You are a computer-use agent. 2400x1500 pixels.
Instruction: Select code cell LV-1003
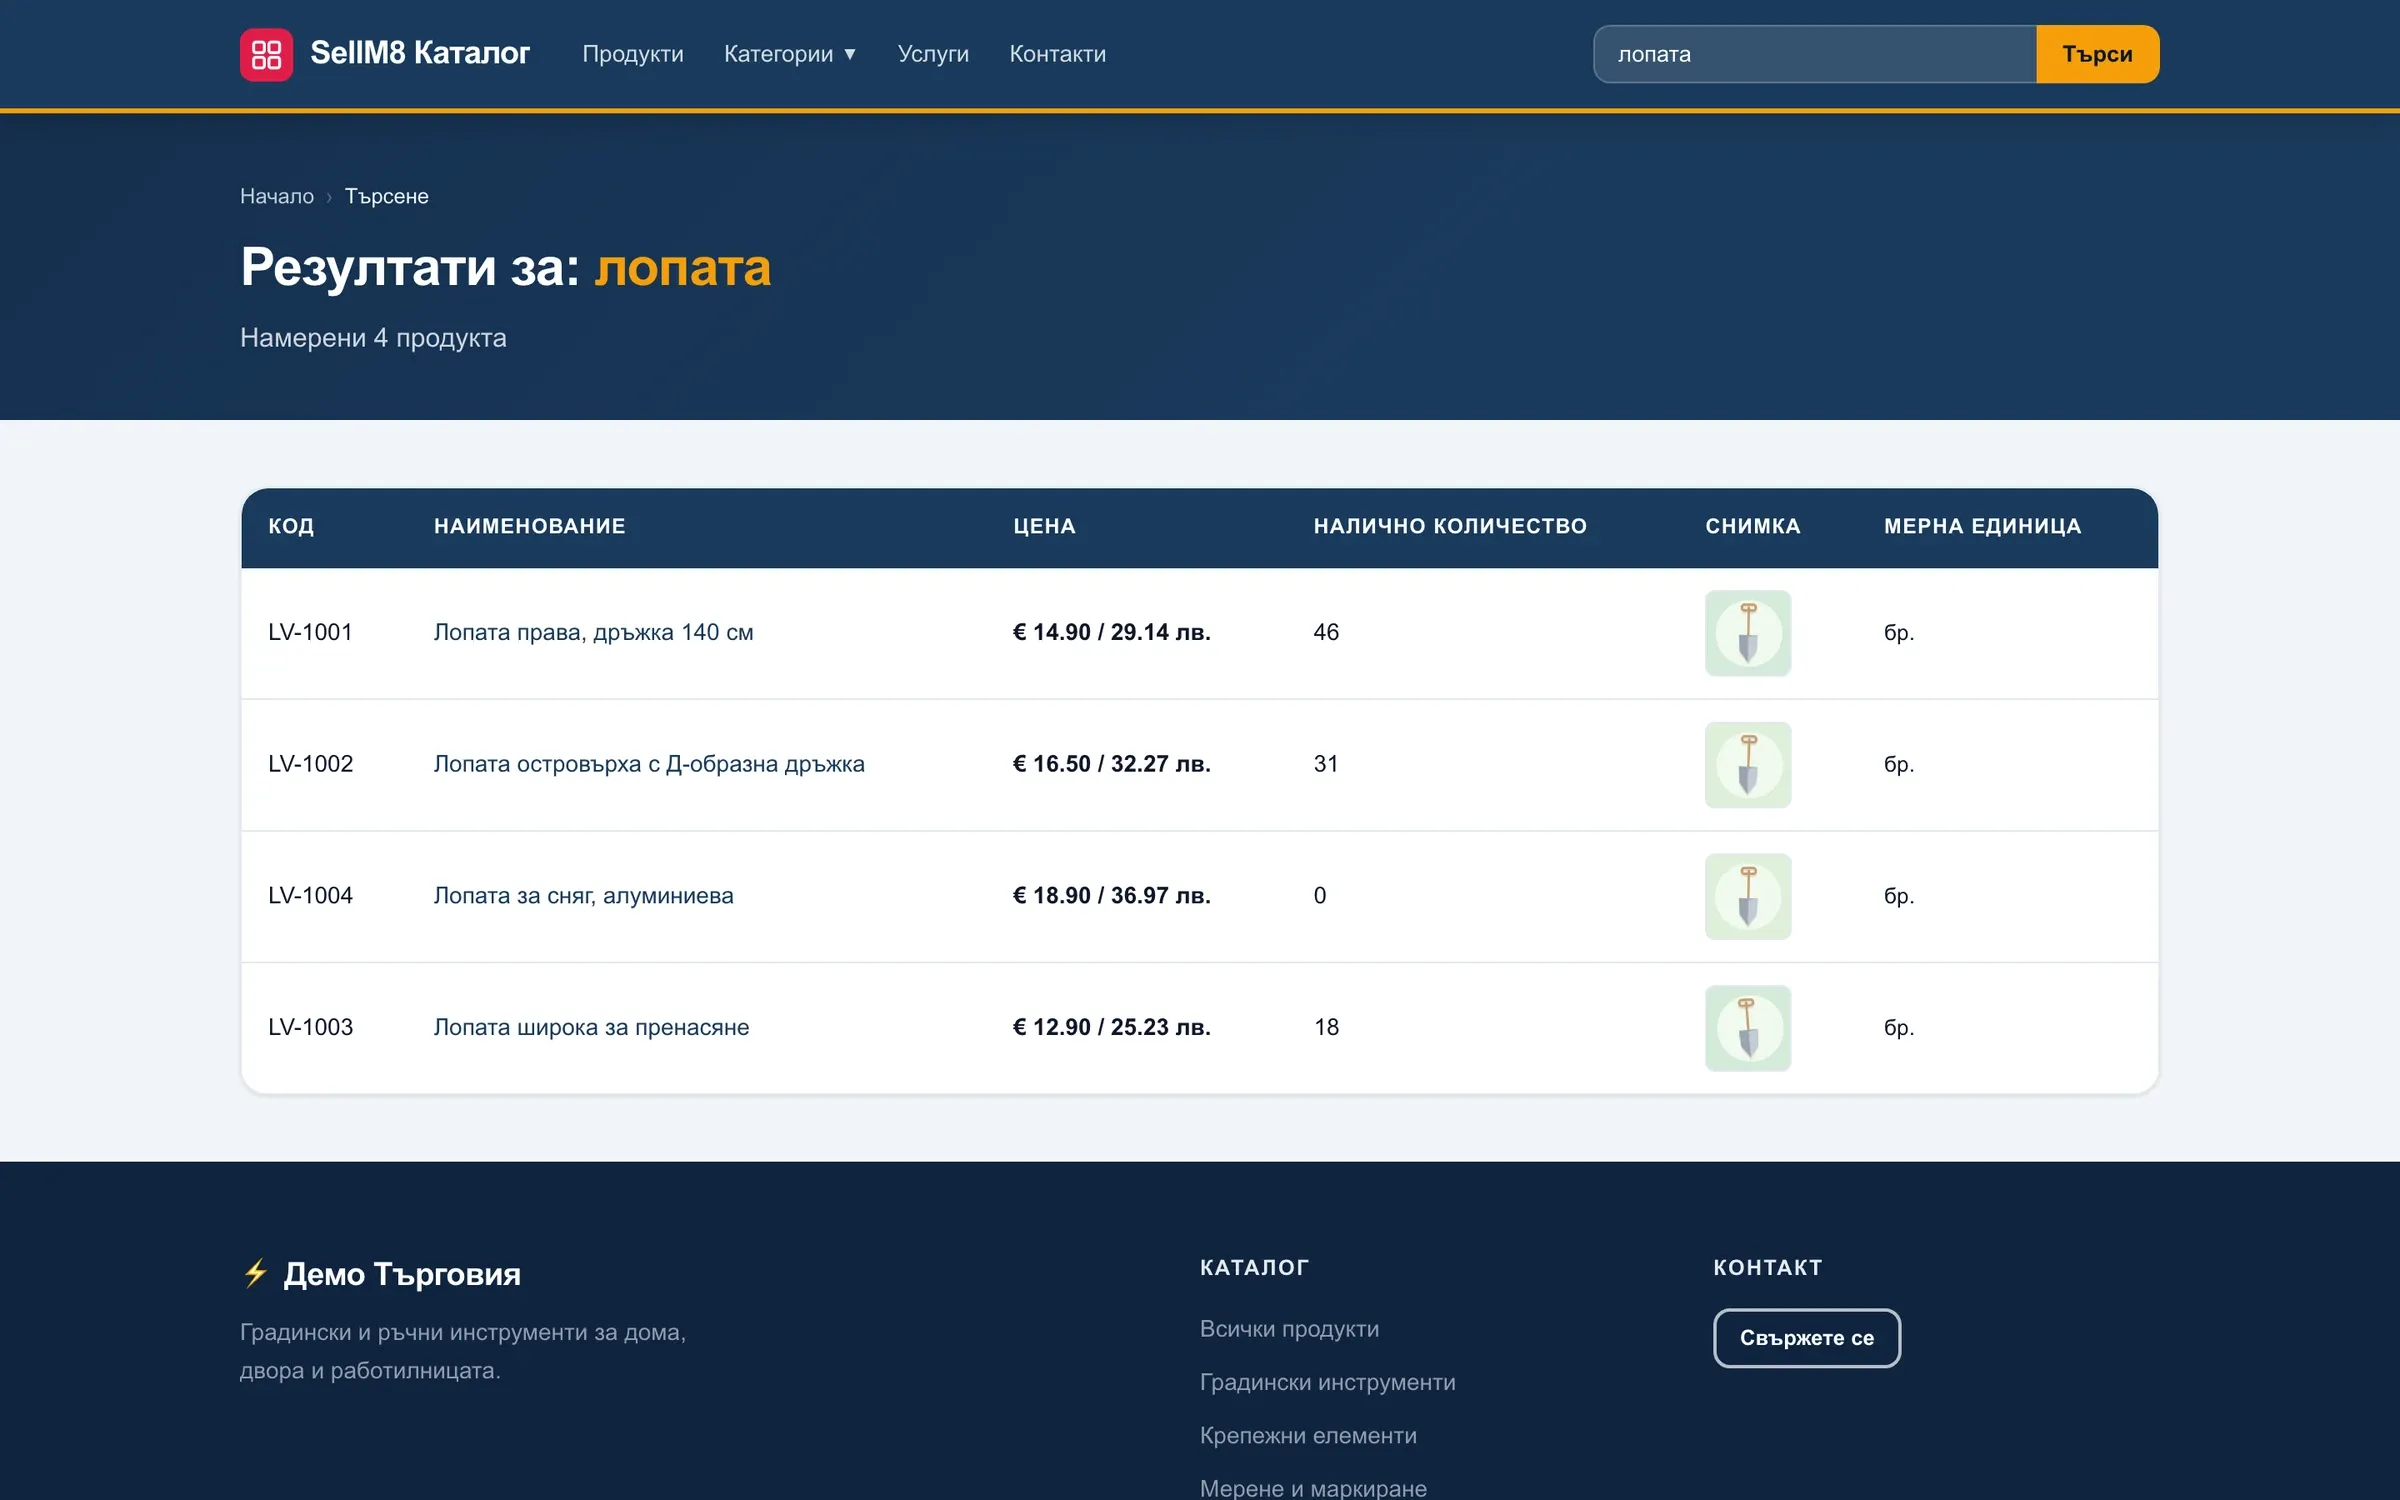310,1027
